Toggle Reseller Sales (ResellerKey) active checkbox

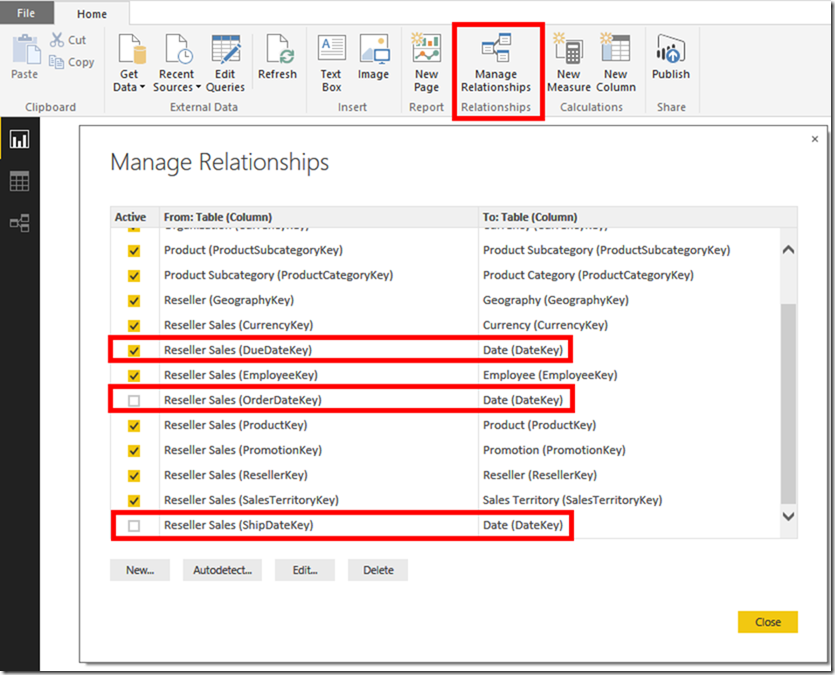[134, 476]
